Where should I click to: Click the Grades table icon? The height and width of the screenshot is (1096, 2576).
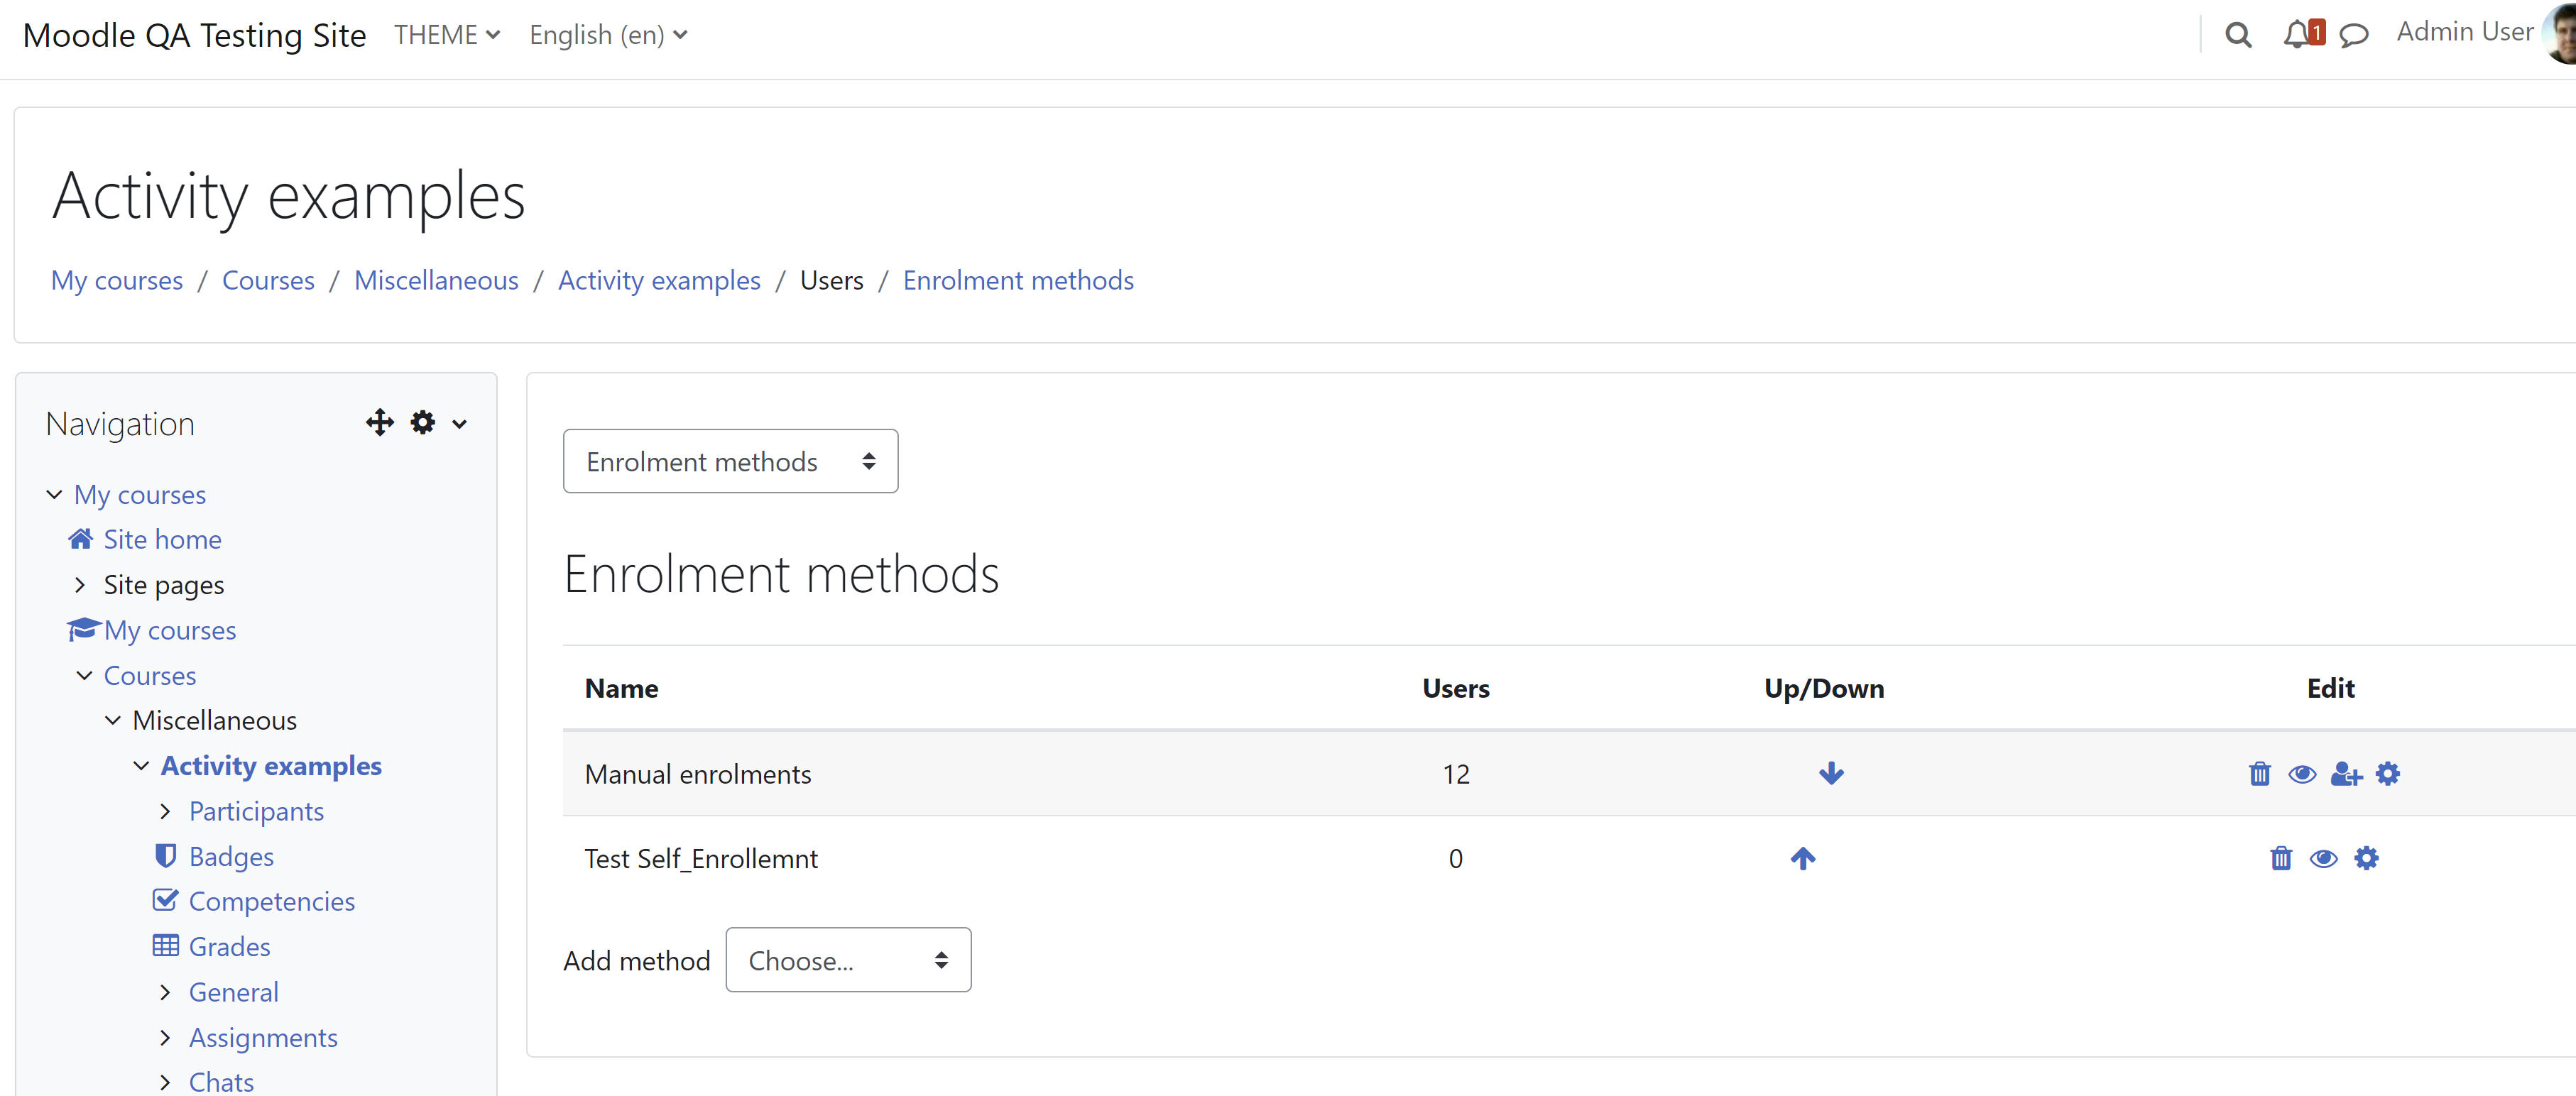point(166,946)
